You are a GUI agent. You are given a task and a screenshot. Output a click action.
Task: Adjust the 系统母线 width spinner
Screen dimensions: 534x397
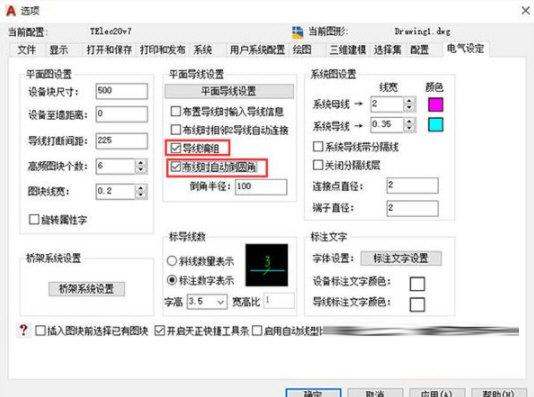[x=409, y=104]
